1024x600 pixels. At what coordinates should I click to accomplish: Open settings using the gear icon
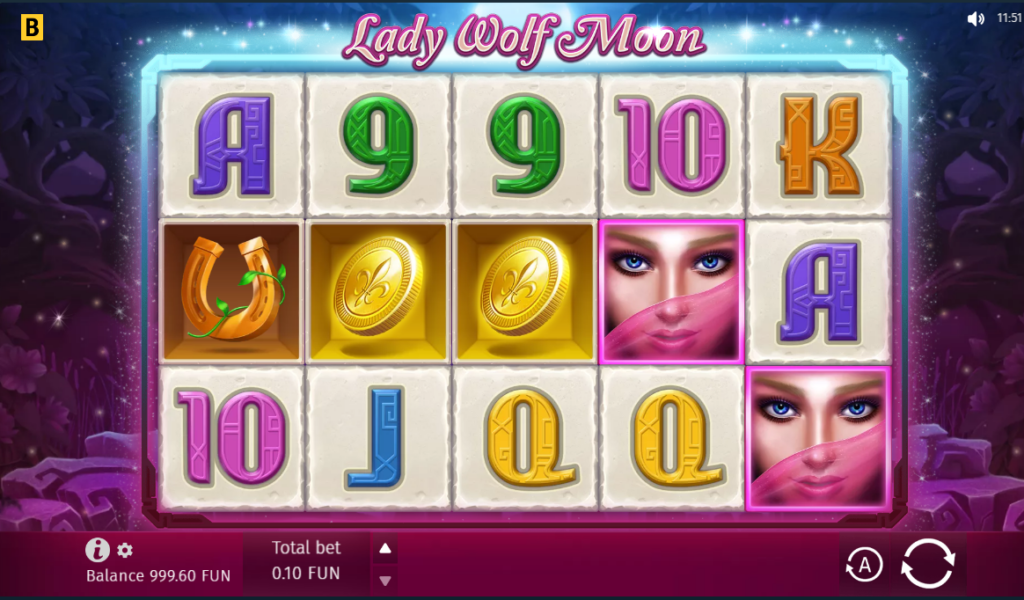(125, 550)
